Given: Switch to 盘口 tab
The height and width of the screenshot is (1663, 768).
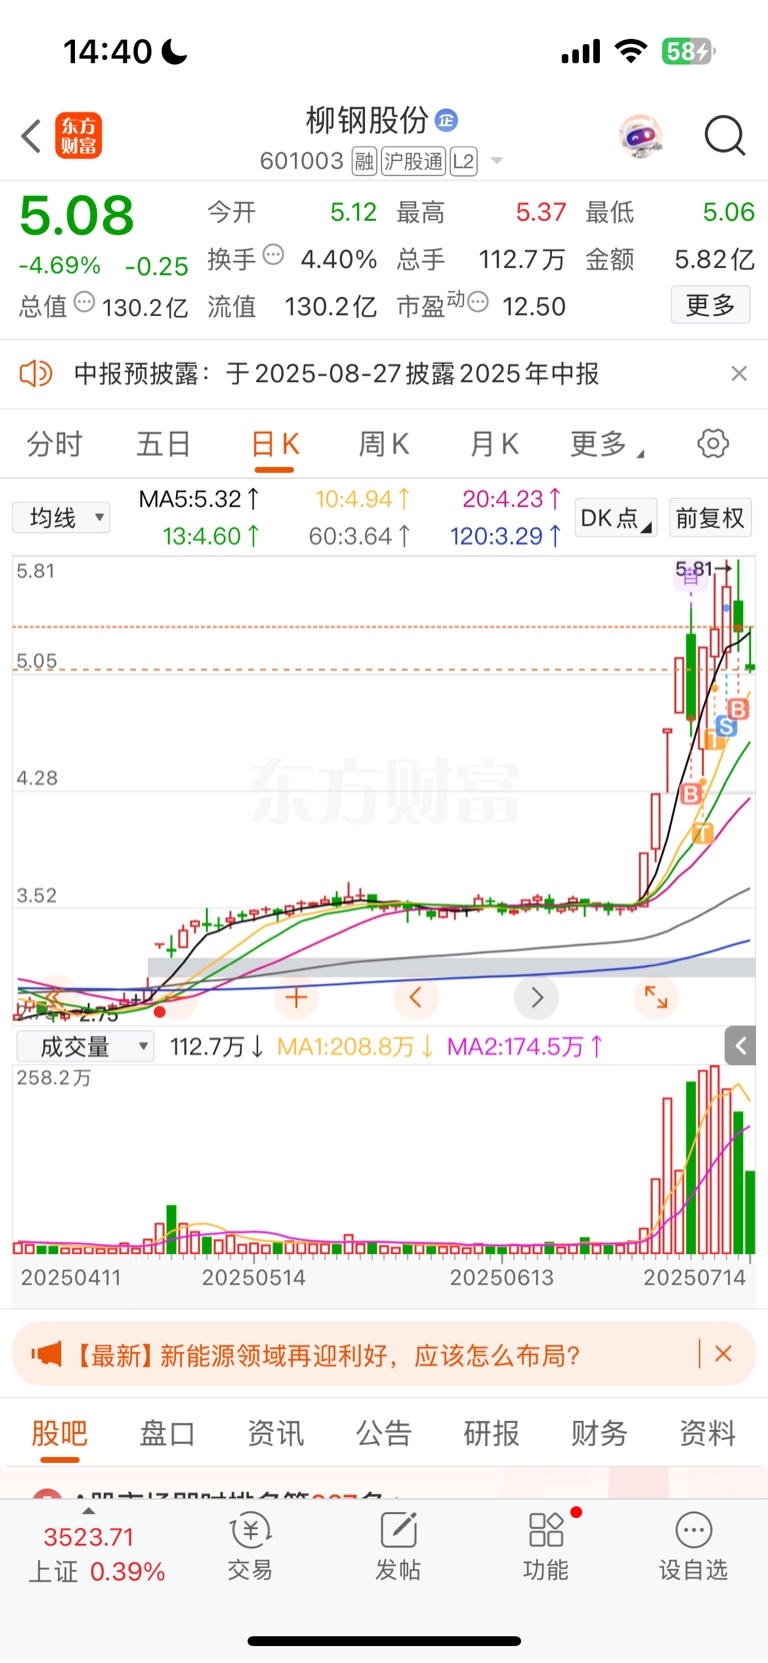Looking at the screenshot, I should point(167,1434).
